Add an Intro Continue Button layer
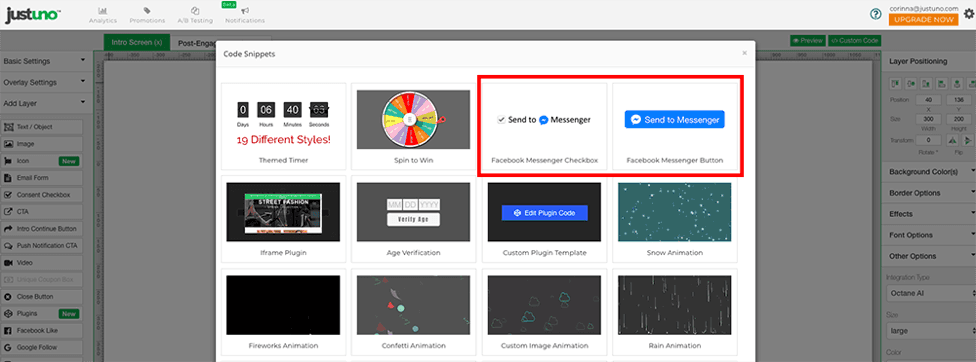Viewport: 976px width, 362px height. tap(42, 229)
